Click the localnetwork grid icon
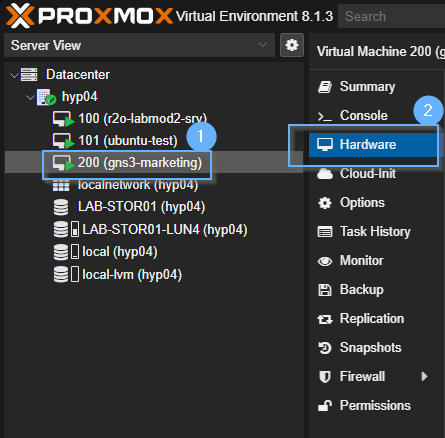445x438 pixels. [61, 185]
